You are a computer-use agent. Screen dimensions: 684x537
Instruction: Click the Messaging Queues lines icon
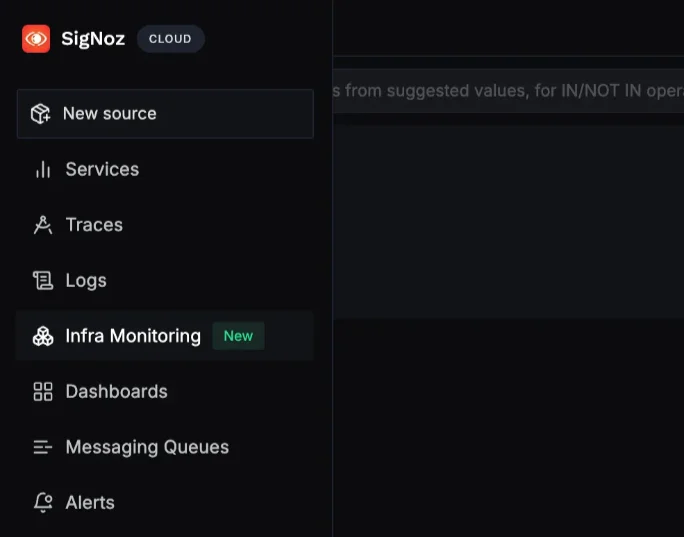pos(43,447)
